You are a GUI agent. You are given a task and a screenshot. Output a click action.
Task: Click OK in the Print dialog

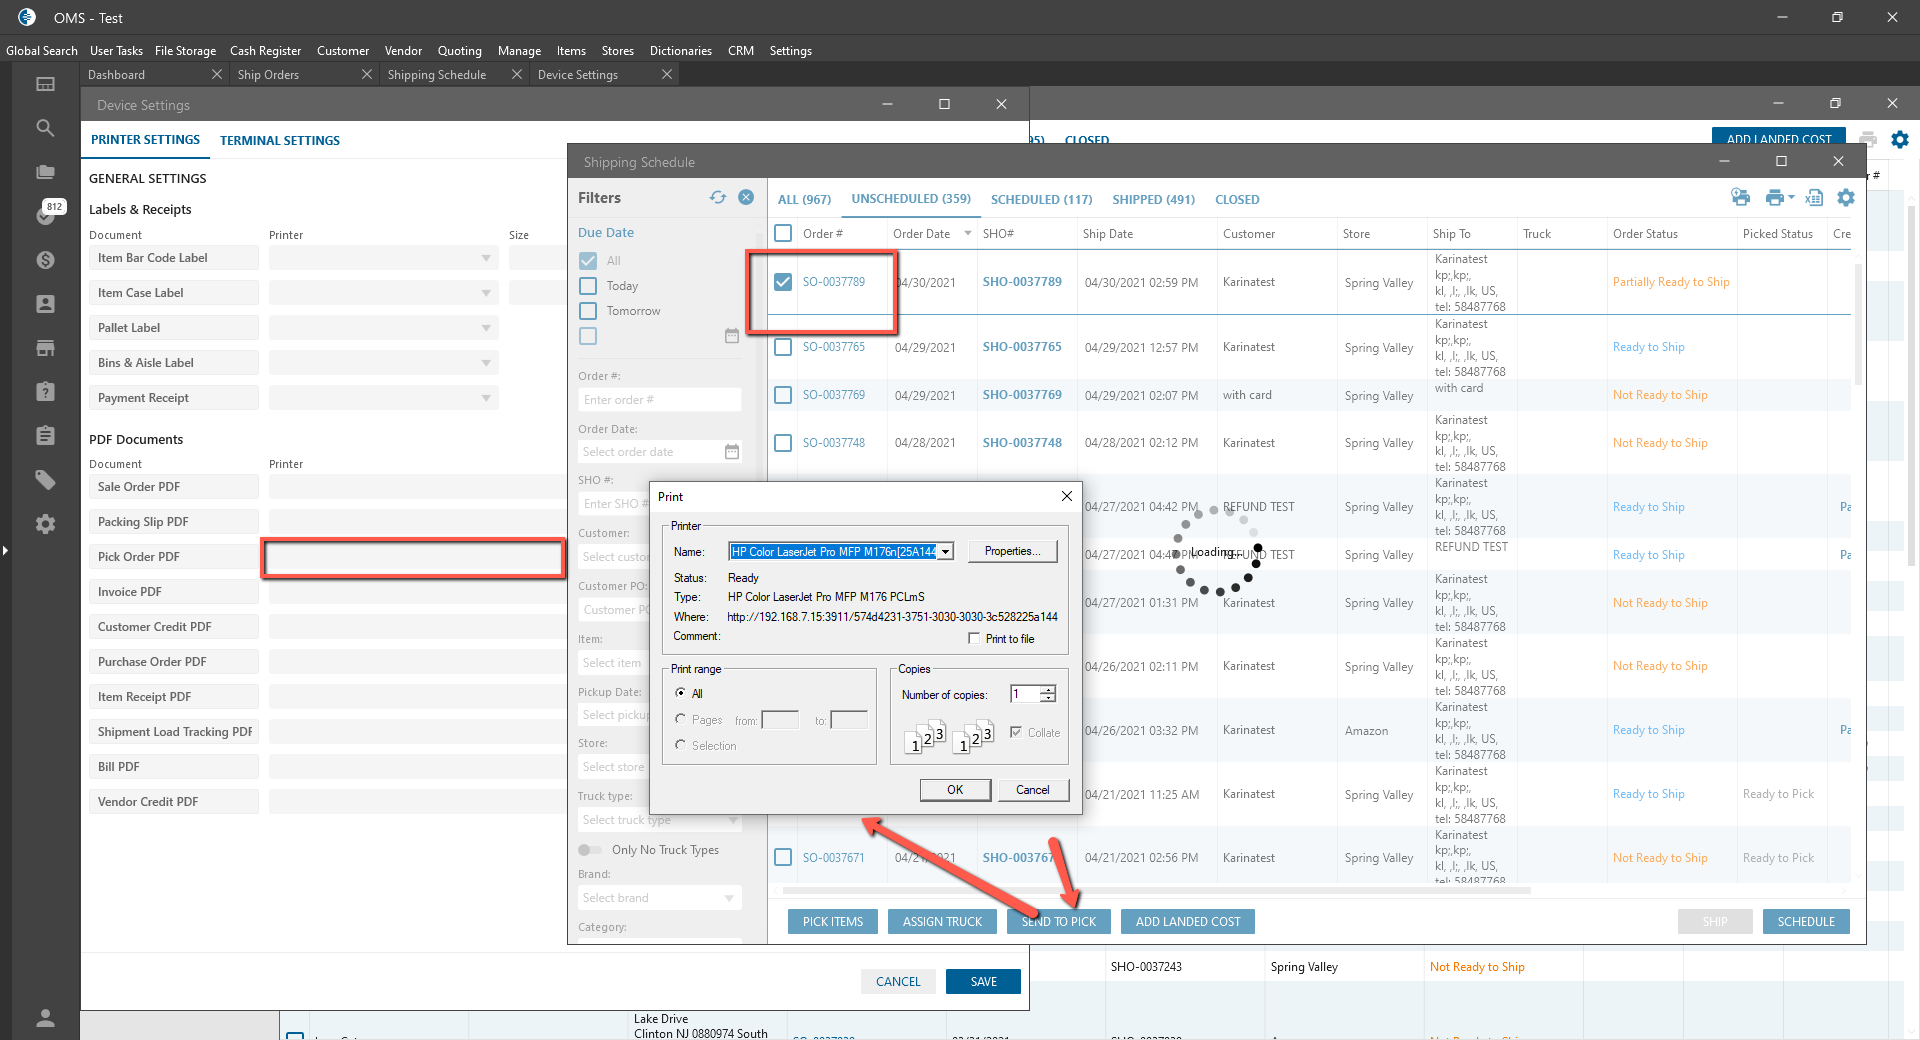coord(955,790)
